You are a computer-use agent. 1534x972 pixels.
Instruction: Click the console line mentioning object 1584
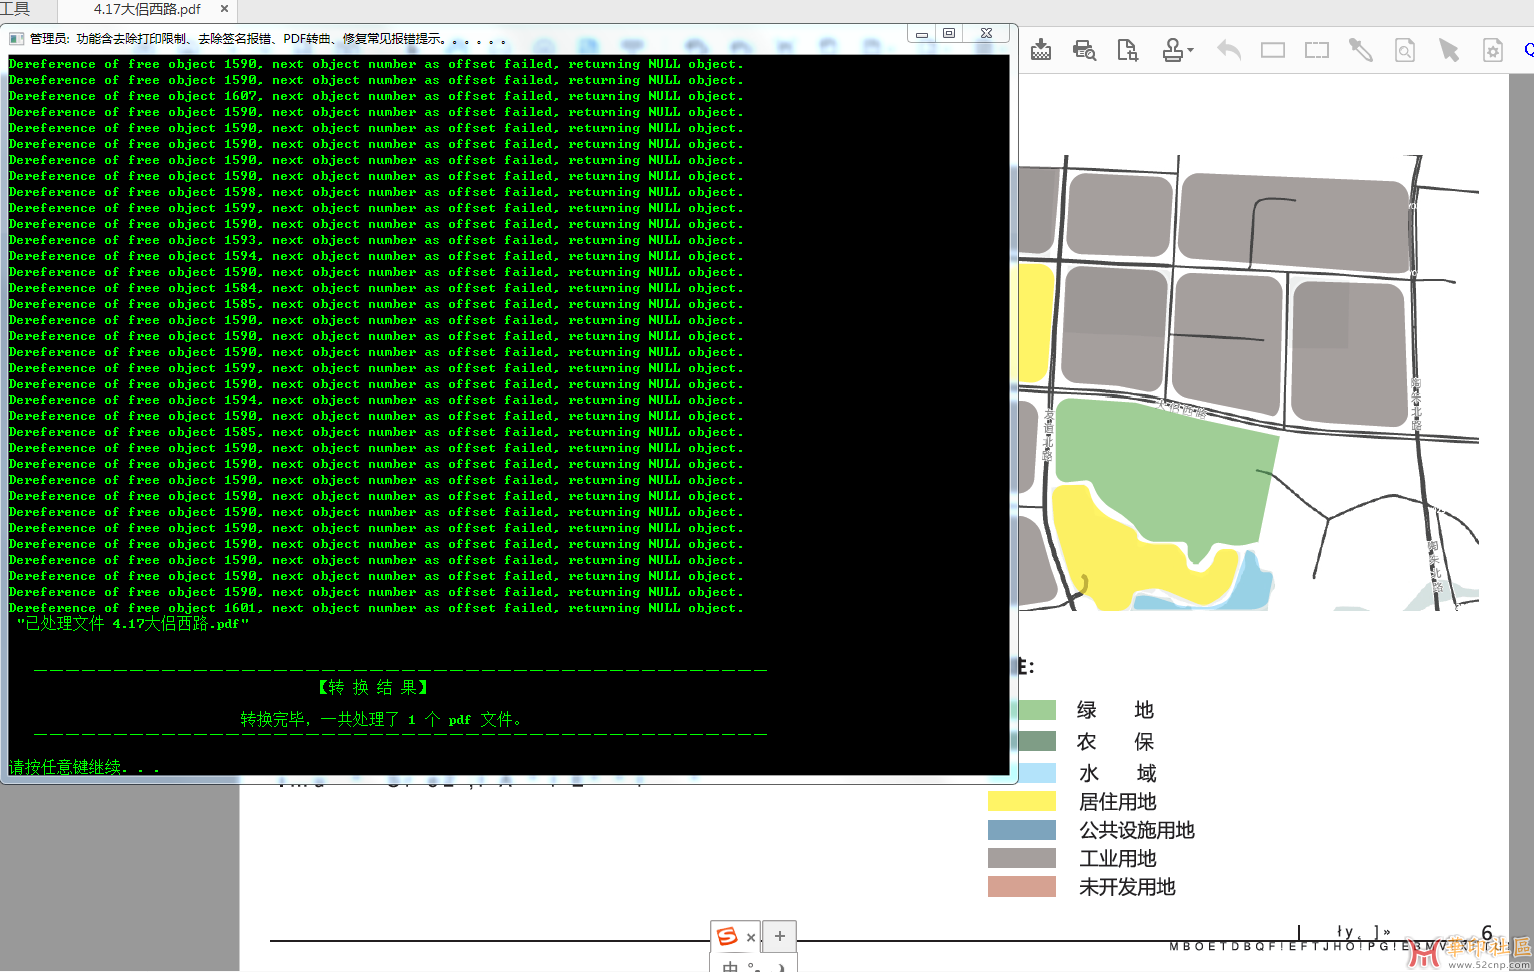tap(376, 288)
